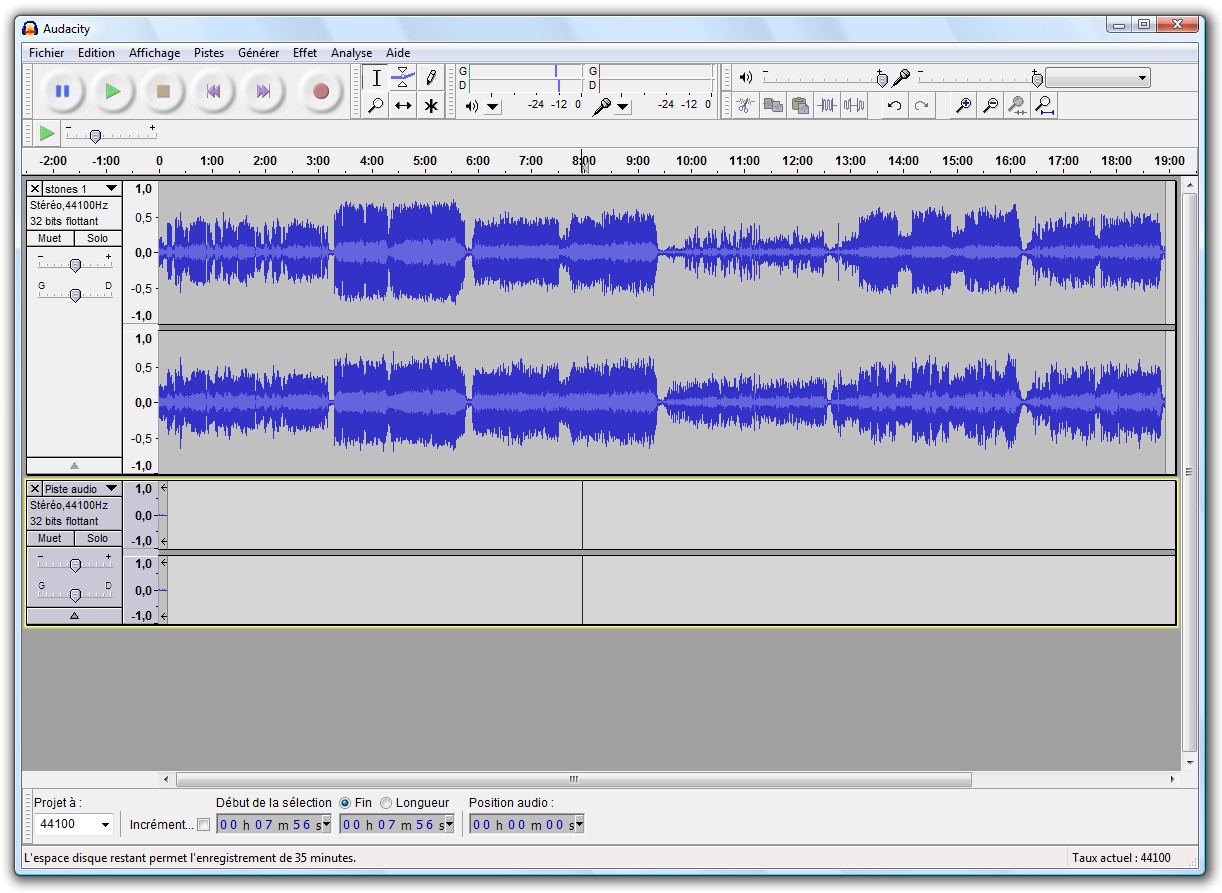The image size is (1222, 893).
Task: Click the Trim audio outside selection icon
Action: 827,105
